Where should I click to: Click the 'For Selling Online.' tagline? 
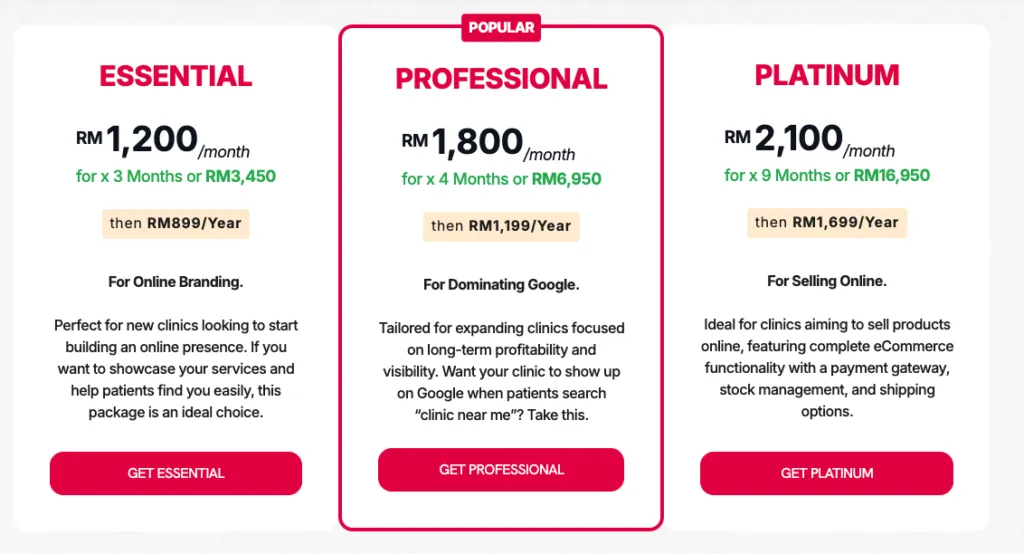pos(827,282)
